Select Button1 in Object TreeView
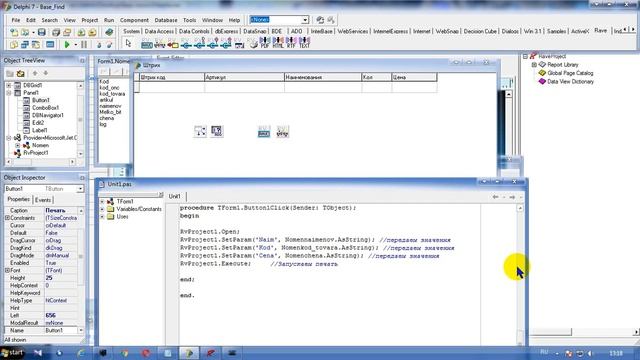 tap(40, 100)
